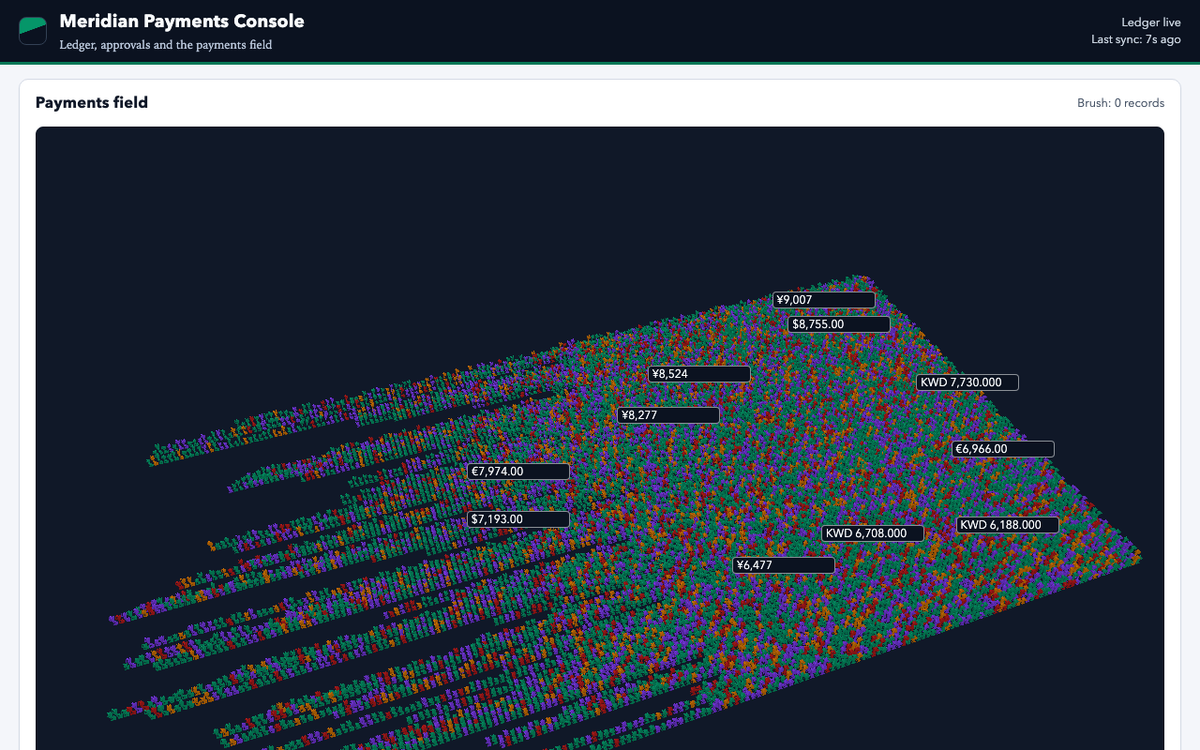The image size is (1200, 750).
Task: Select the $8,755.00 payment label
Action: click(839, 324)
